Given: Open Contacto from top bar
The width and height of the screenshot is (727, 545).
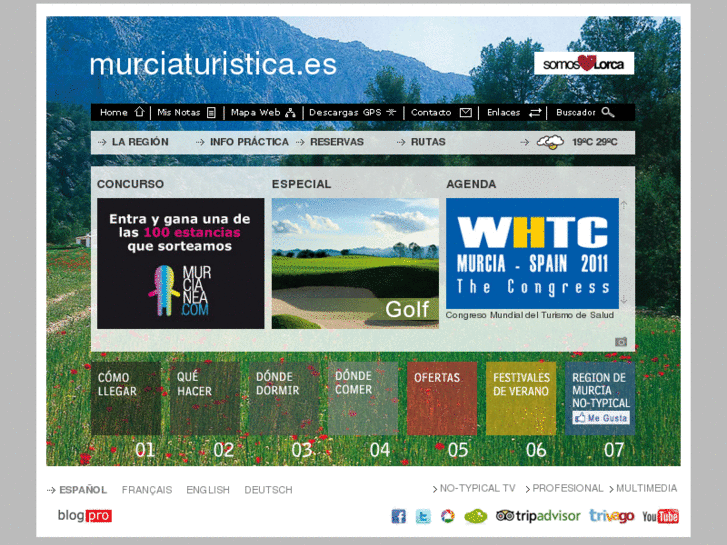Looking at the screenshot, I should 431,112.
